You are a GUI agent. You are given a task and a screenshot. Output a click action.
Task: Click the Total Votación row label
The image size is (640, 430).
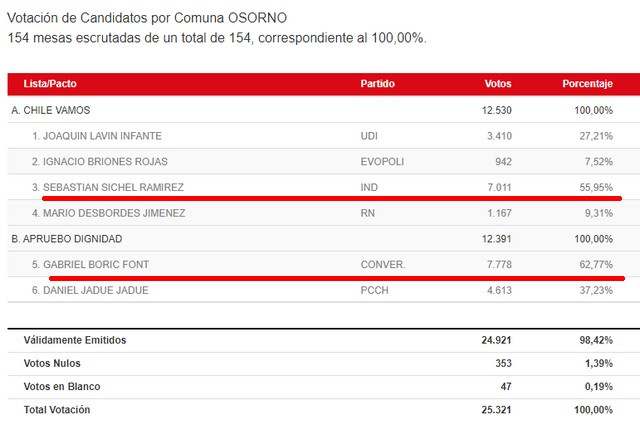click(57, 410)
